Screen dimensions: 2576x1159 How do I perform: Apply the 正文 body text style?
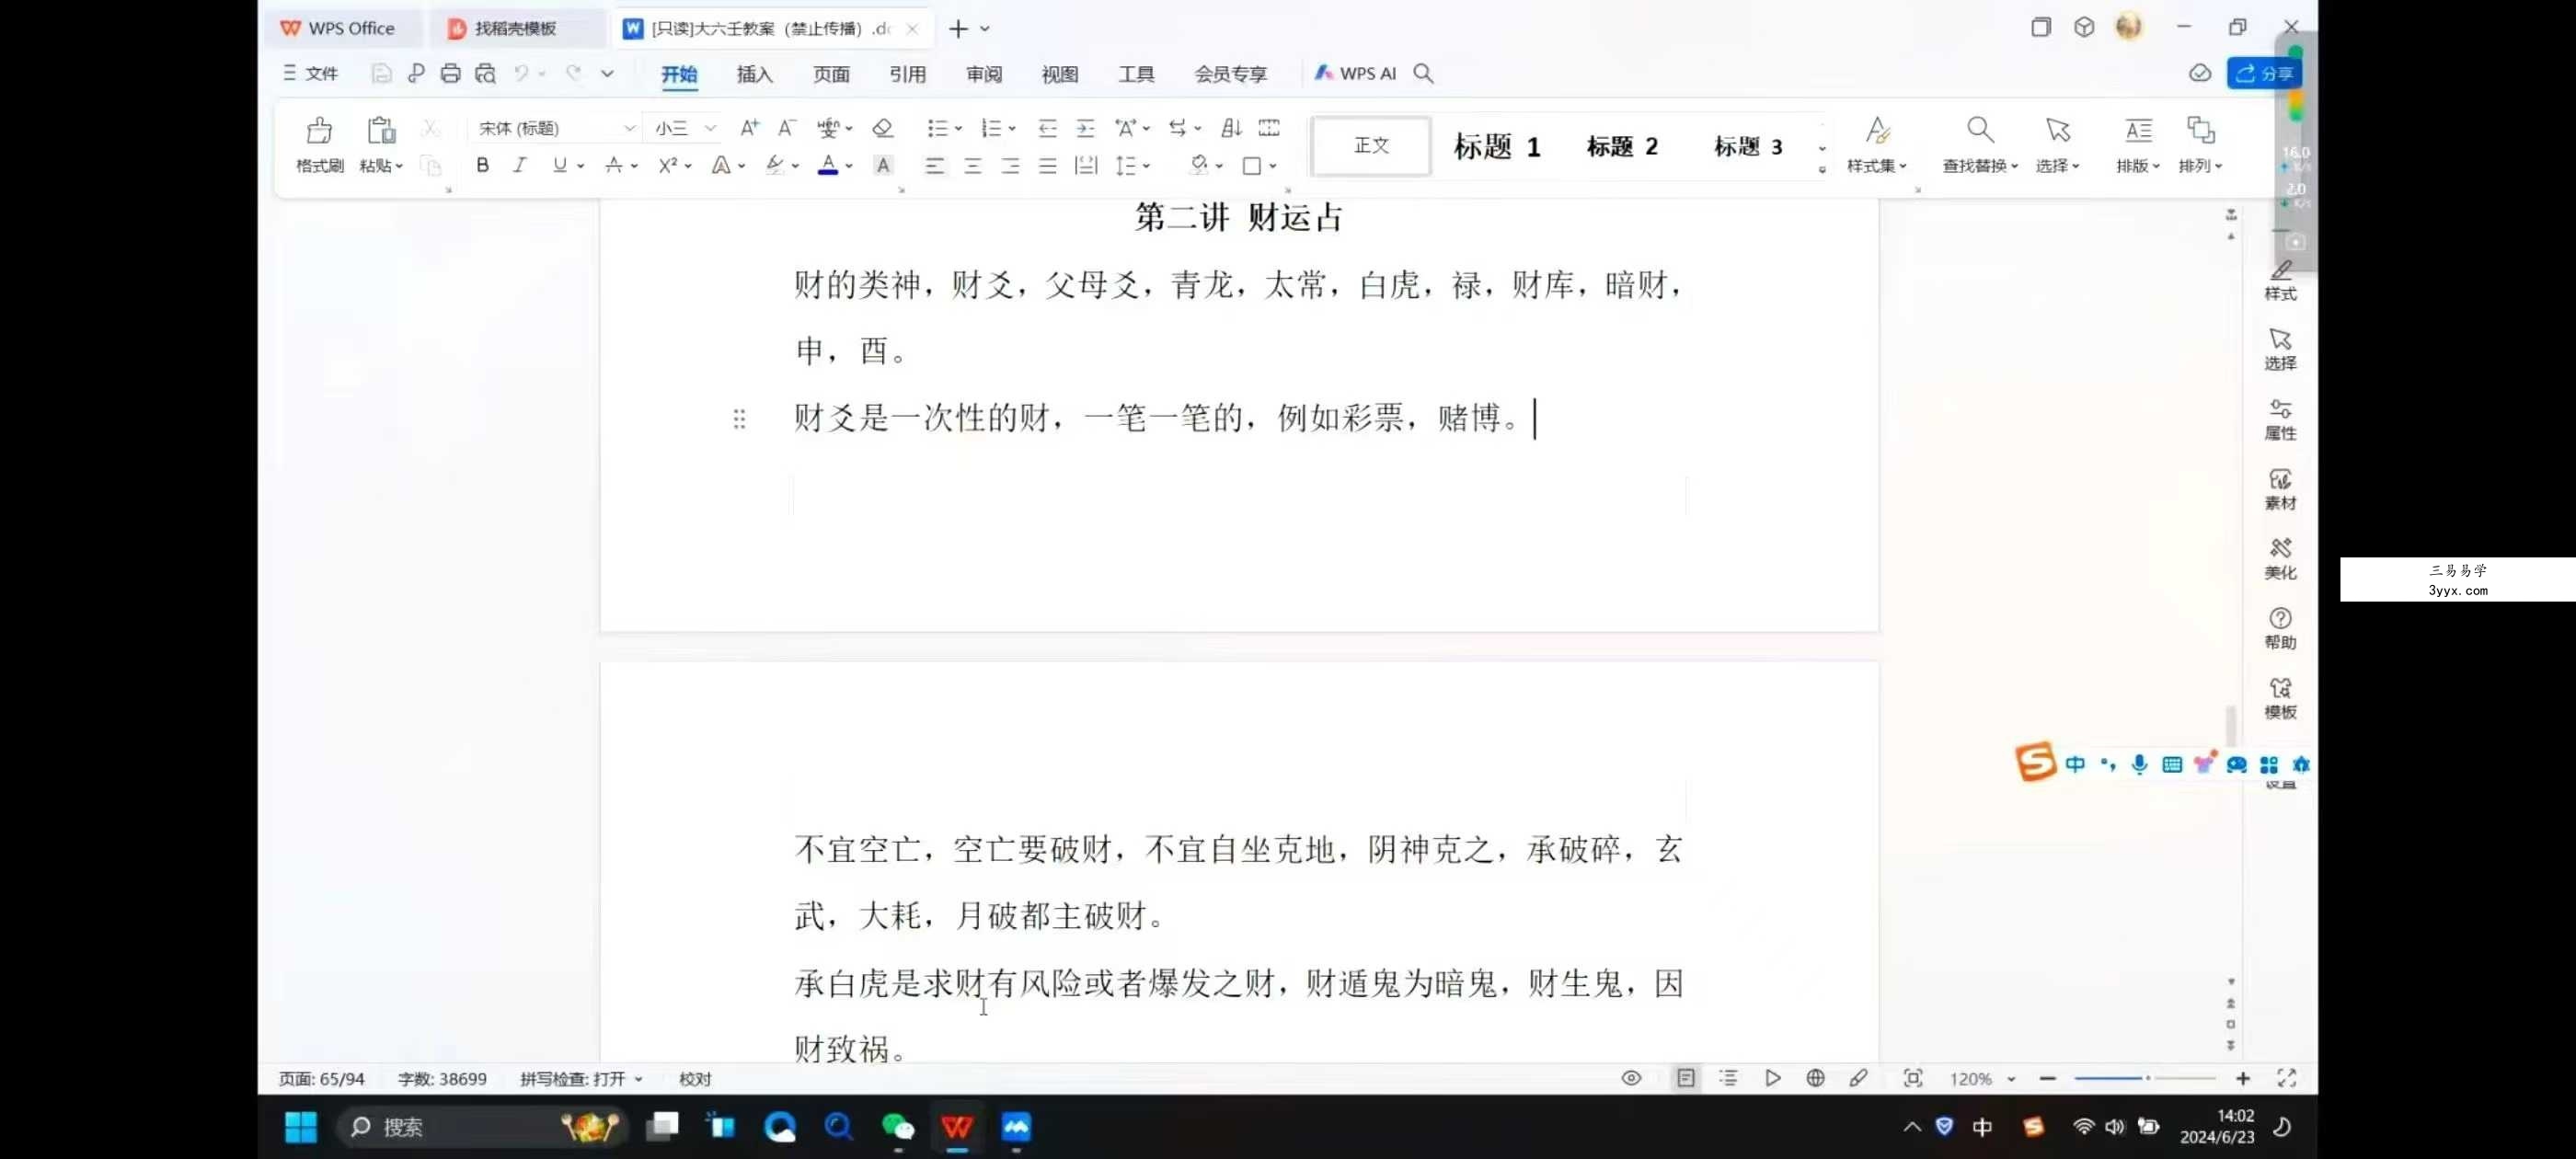[1371, 146]
